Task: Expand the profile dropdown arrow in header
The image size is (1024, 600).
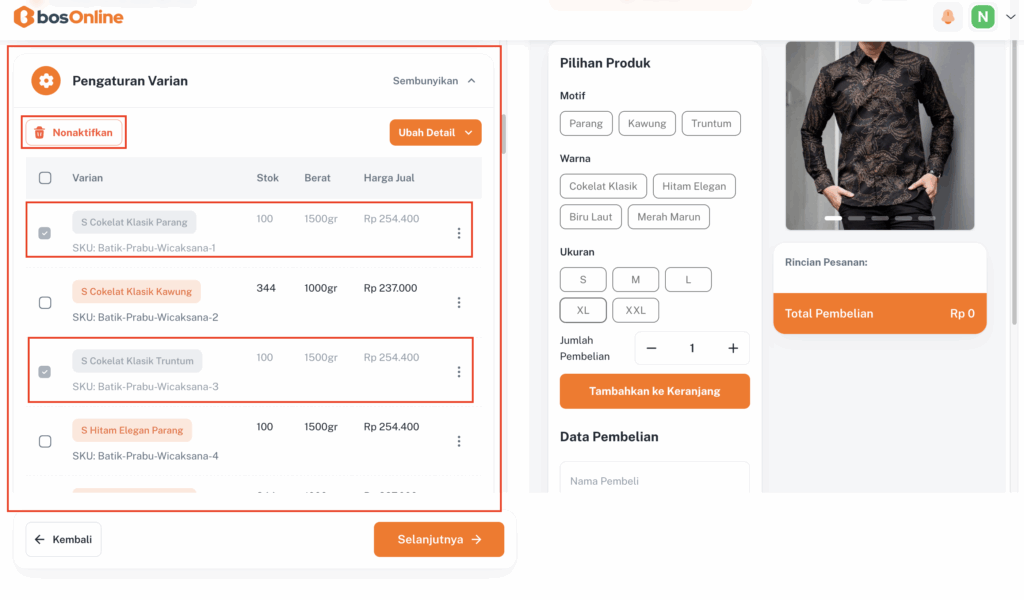Action: pos(1010,17)
